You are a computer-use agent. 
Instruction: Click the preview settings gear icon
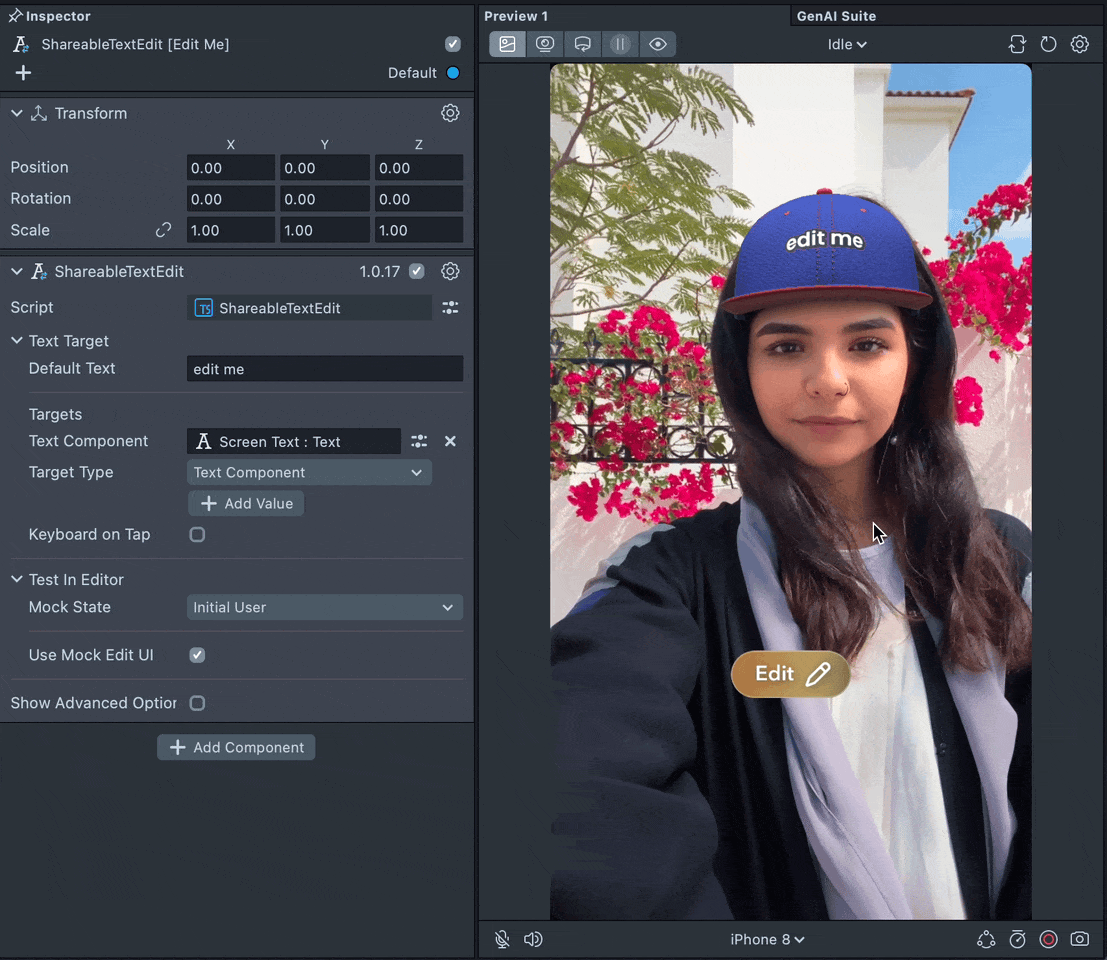(1080, 44)
